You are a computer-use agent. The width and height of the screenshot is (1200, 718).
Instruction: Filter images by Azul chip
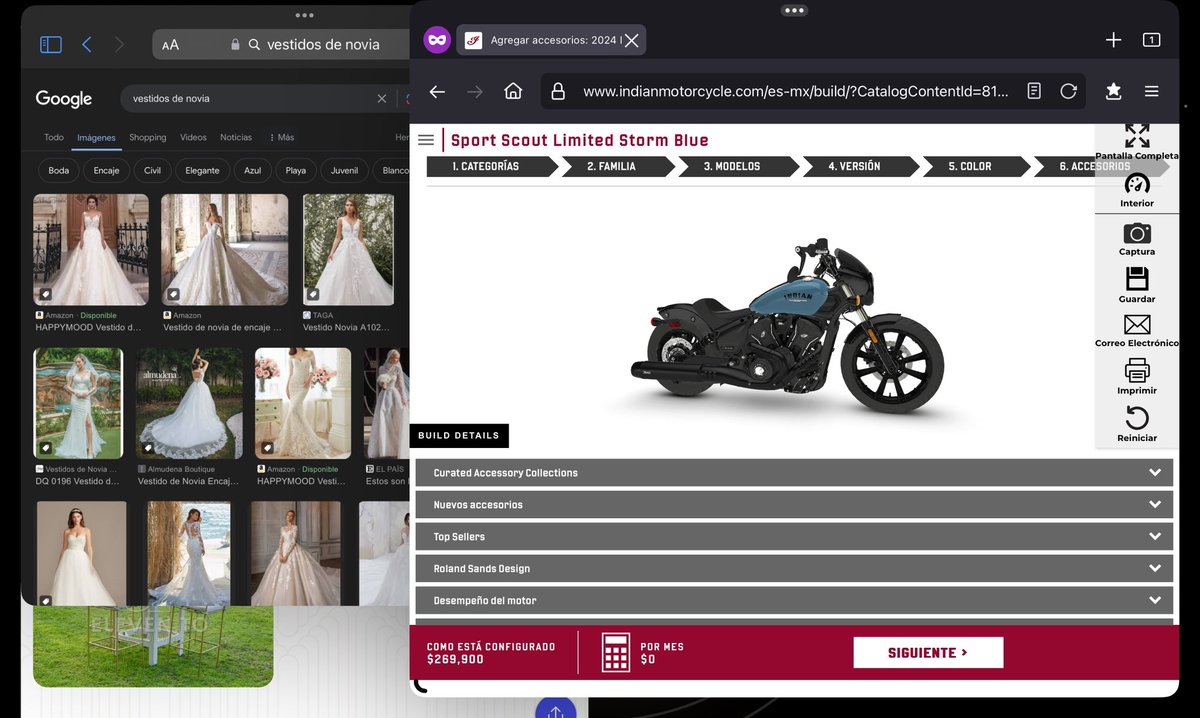coord(253,170)
